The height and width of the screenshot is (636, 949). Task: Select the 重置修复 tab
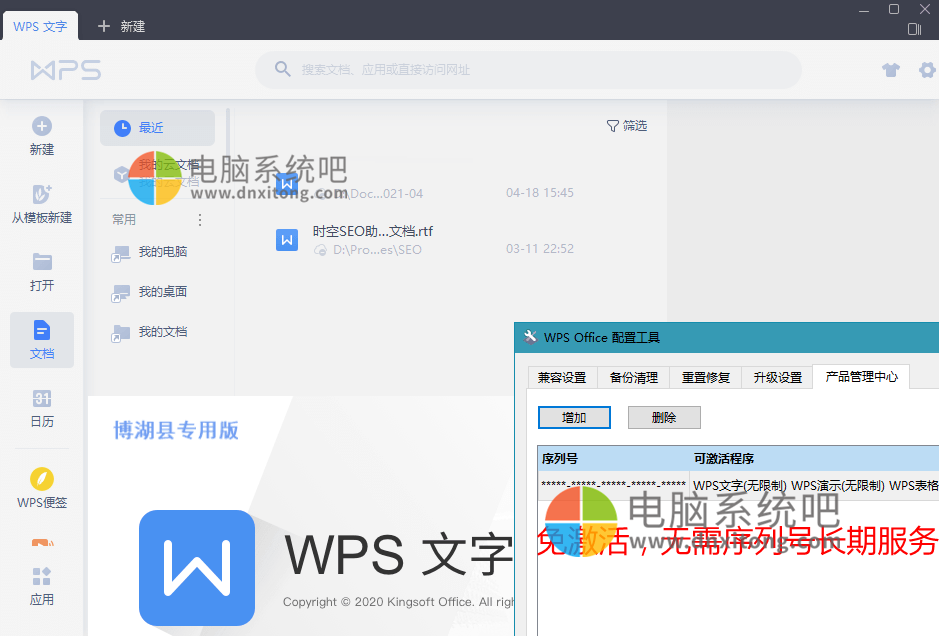[x=706, y=378]
